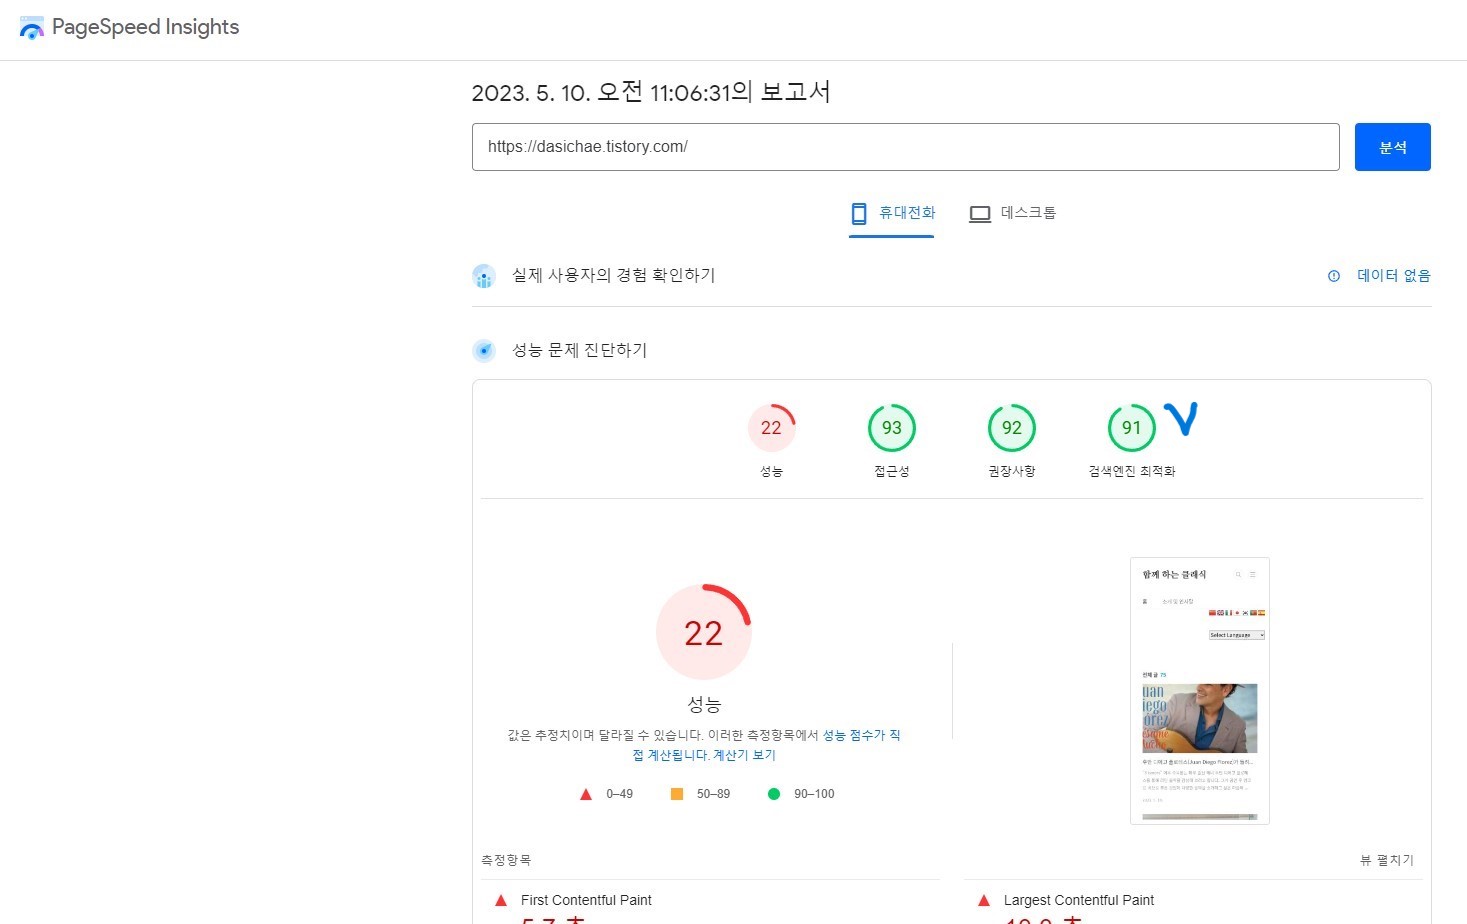Image resolution: width=1467 pixels, height=924 pixels.
Task: Select the 검색엔진 최적화 gauge showing 91
Action: pyautogui.click(x=1131, y=427)
